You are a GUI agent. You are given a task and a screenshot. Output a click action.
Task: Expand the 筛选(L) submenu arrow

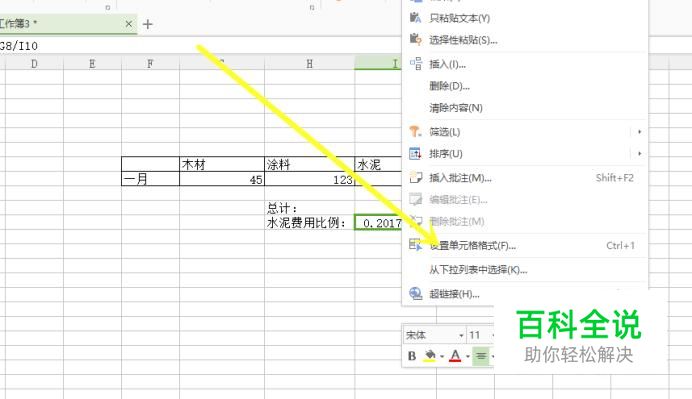point(639,132)
